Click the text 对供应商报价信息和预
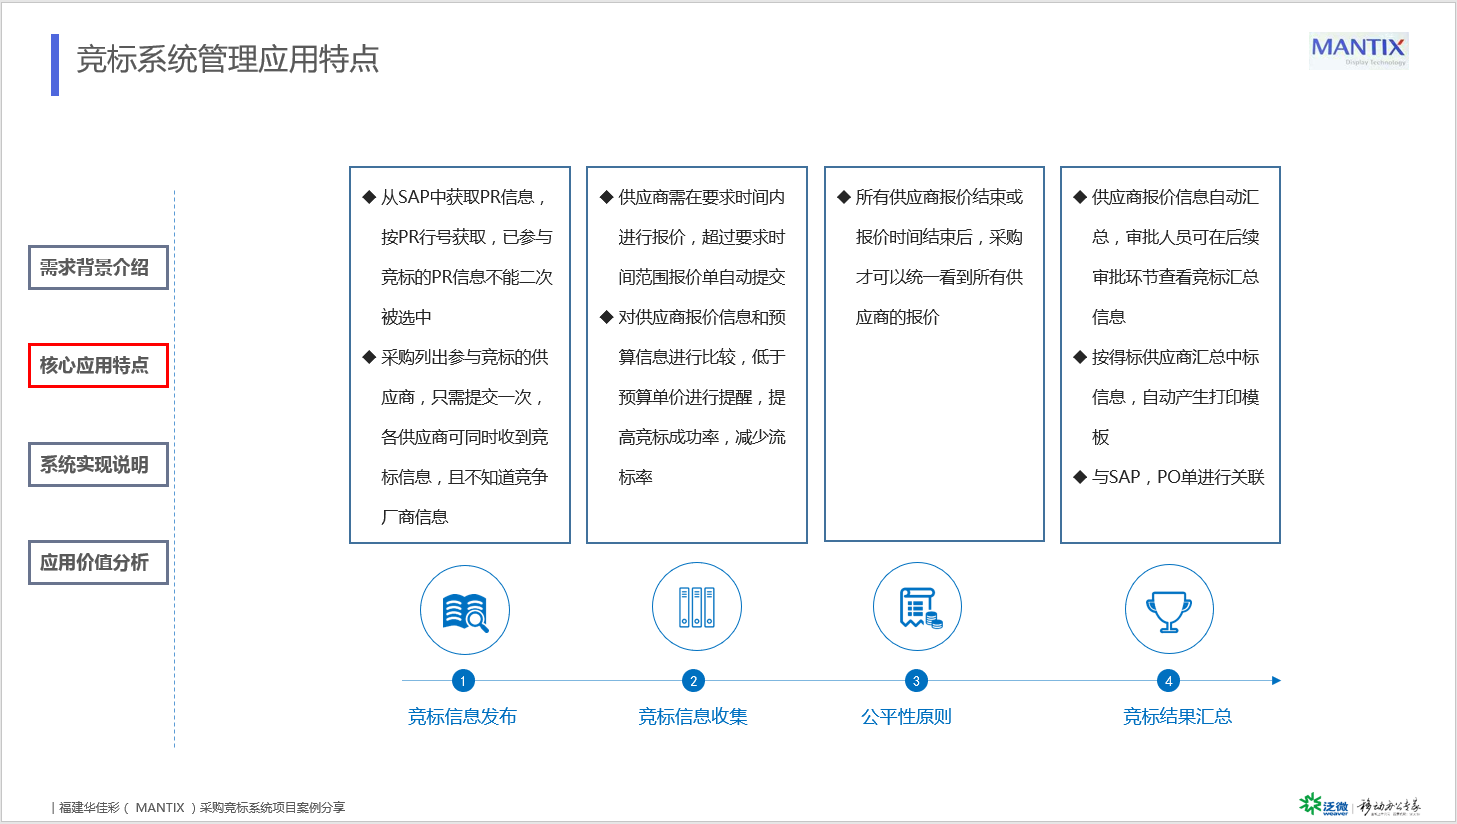Screen dimensions: 1457x824 pyautogui.click(x=702, y=317)
